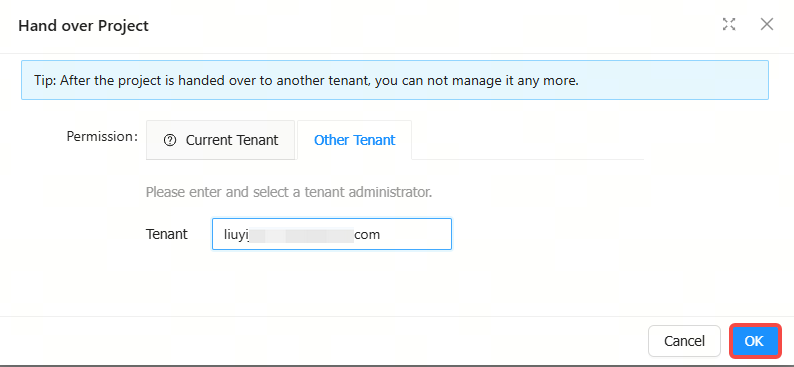This screenshot has width=794, height=367.
Task: Click the blue tip banner message
Action: [395, 80]
